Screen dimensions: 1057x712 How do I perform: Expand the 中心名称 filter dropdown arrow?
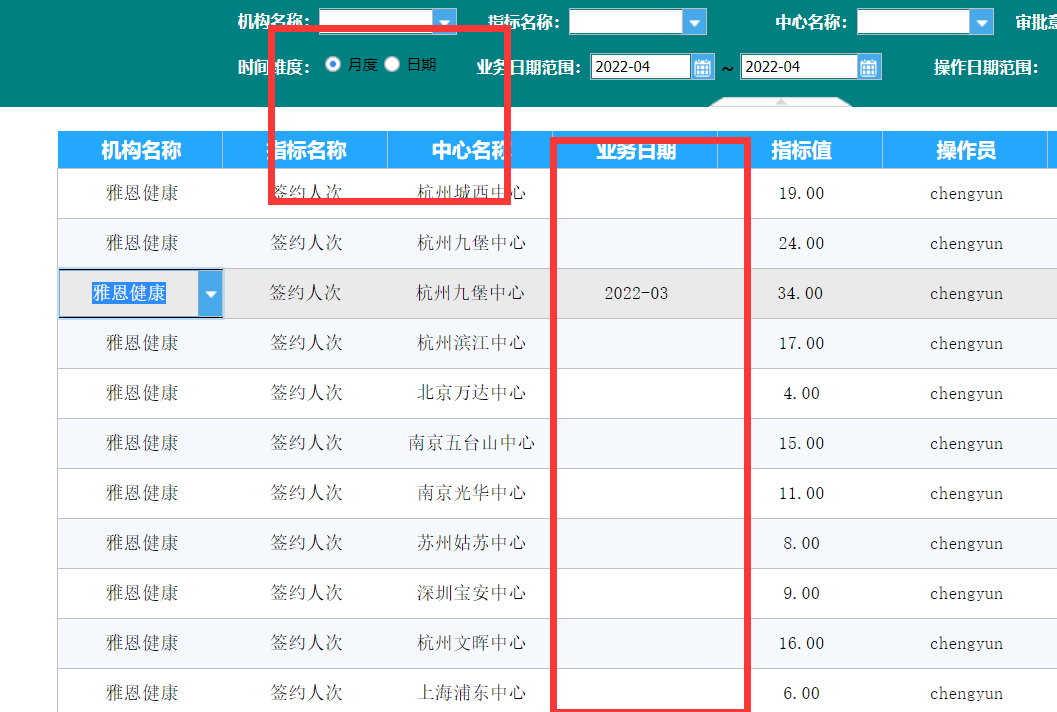(982, 22)
